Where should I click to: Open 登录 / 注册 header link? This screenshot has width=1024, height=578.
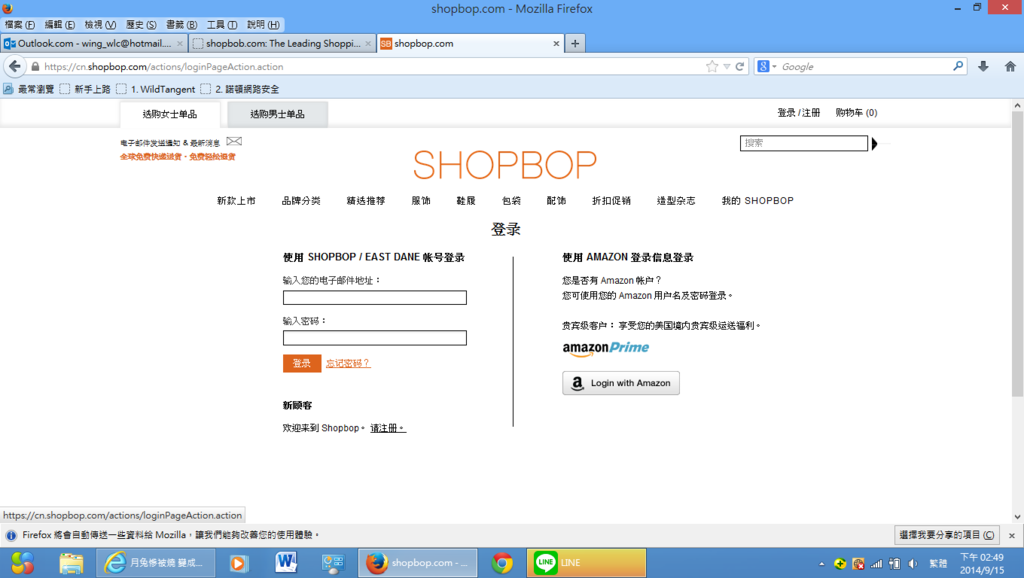coord(798,113)
